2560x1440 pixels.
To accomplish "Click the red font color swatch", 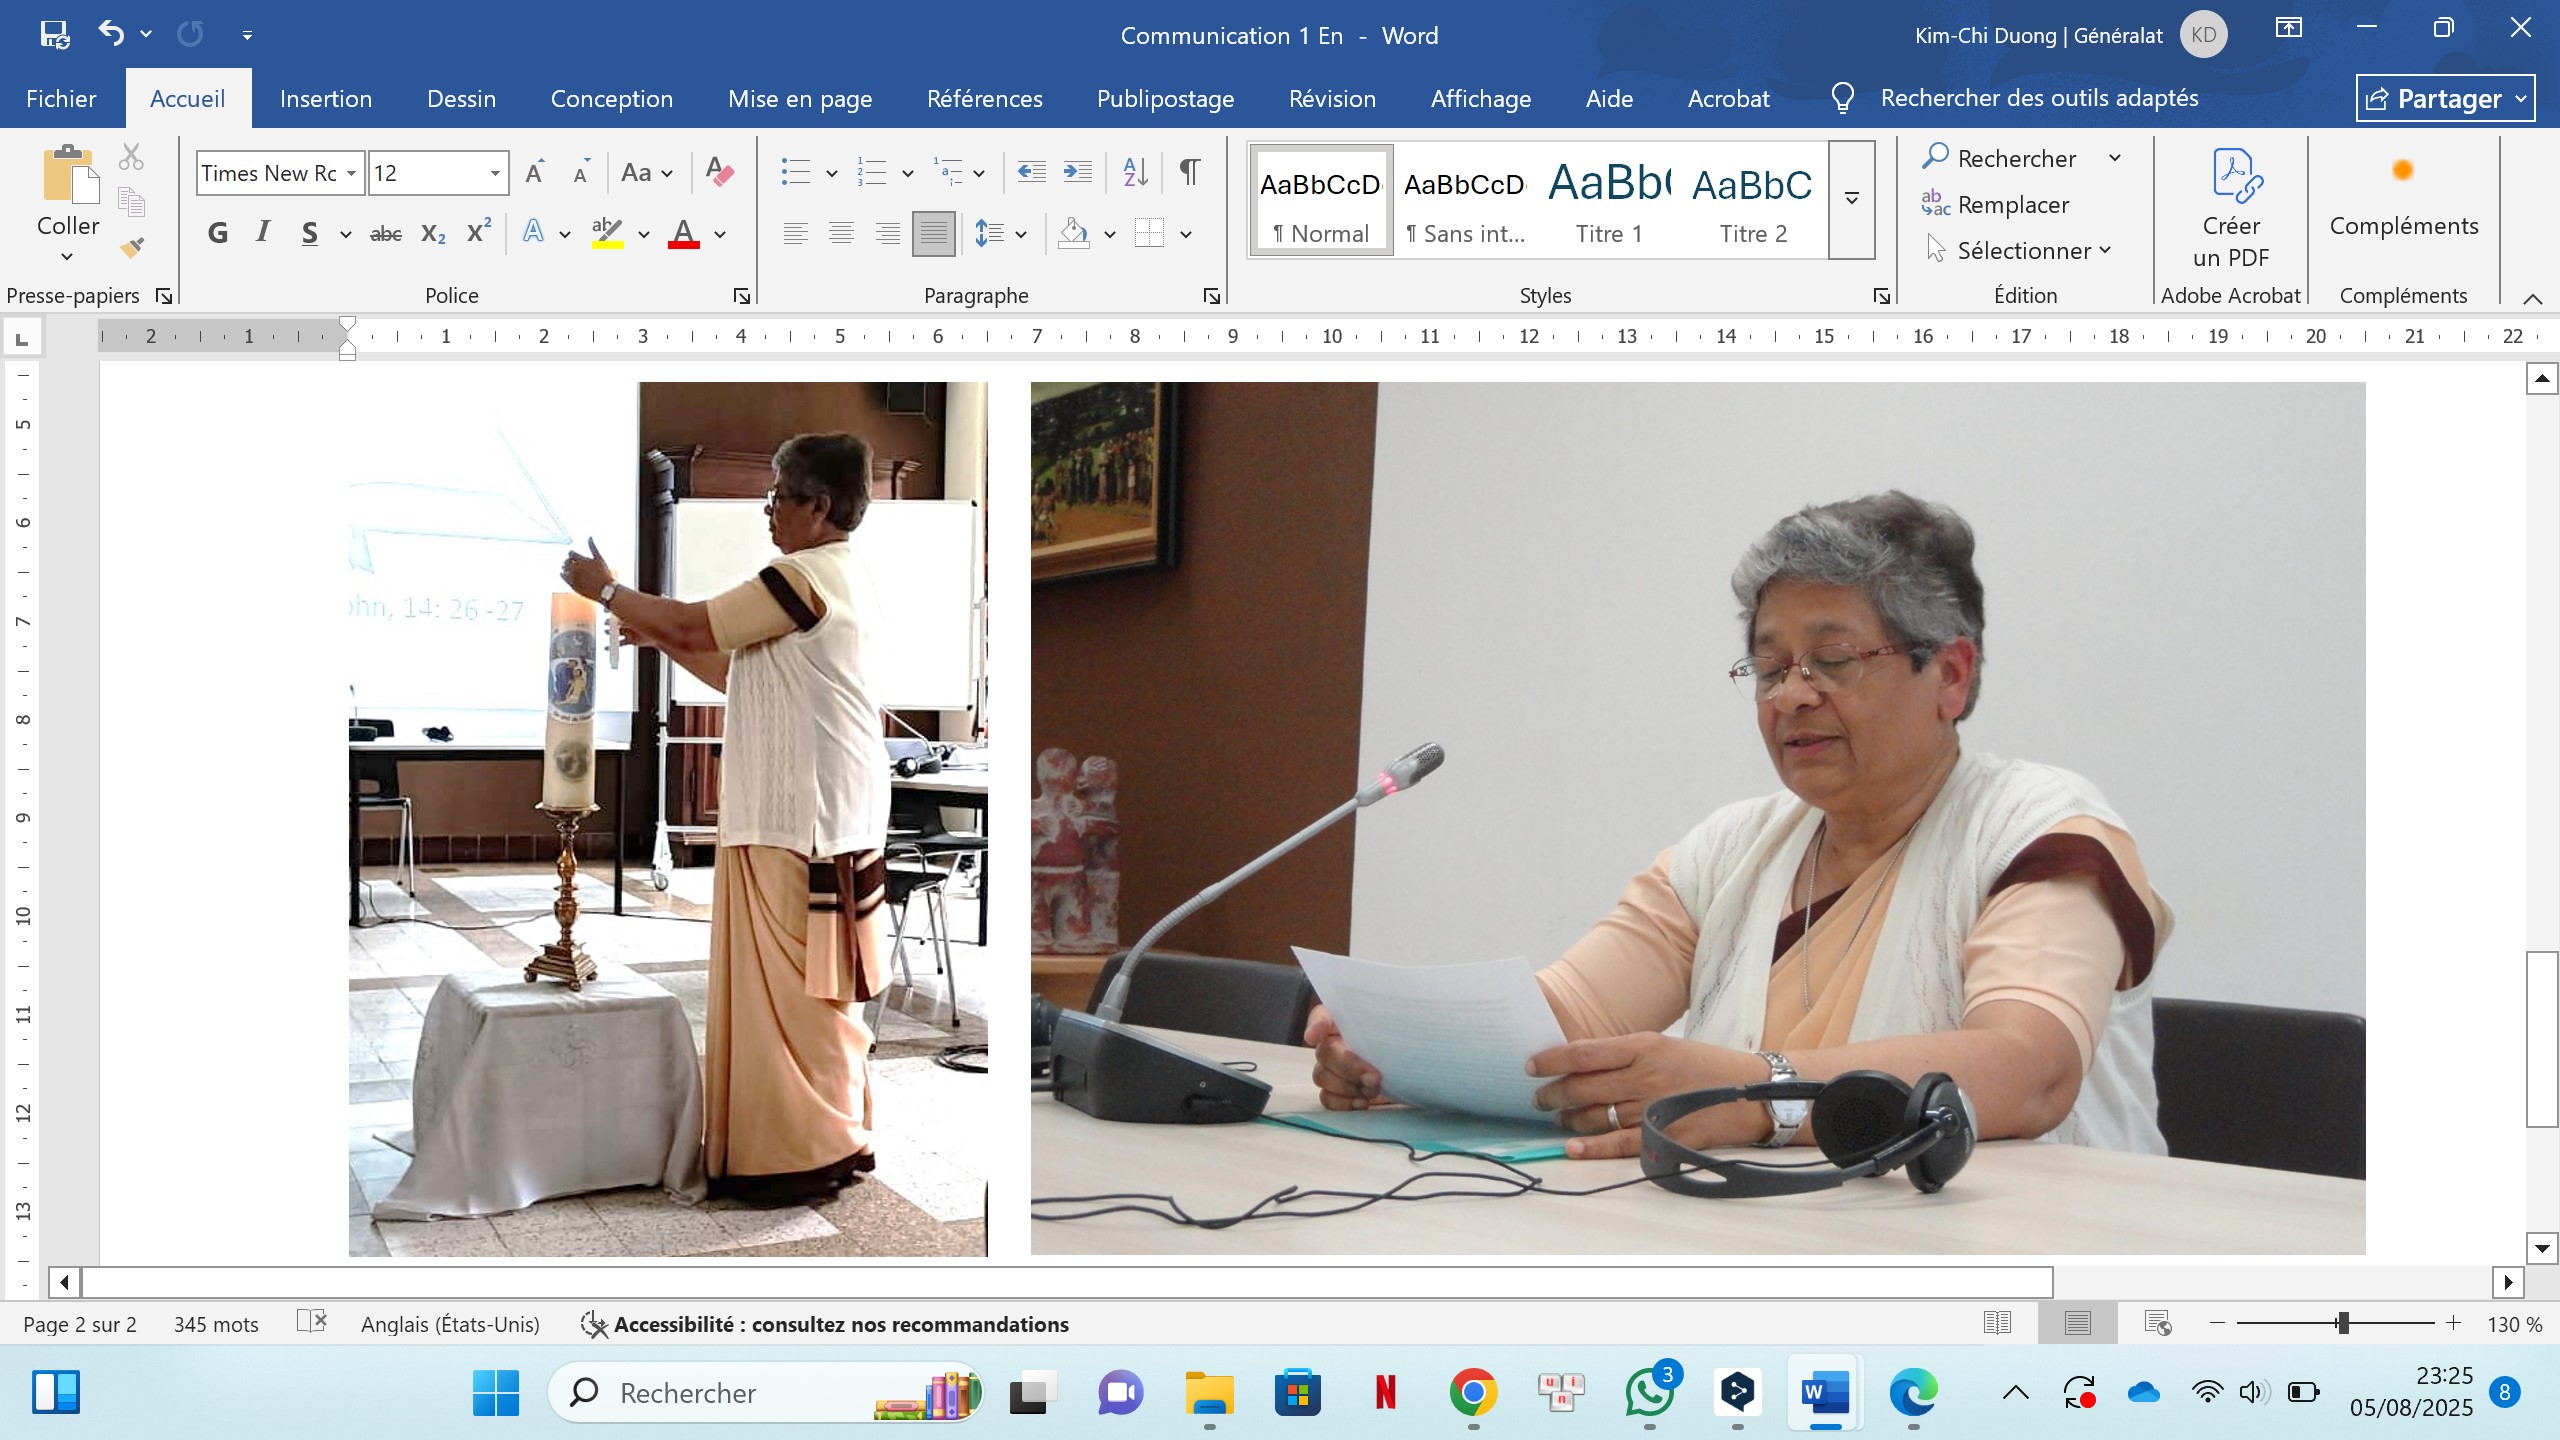I will tap(683, 234).
